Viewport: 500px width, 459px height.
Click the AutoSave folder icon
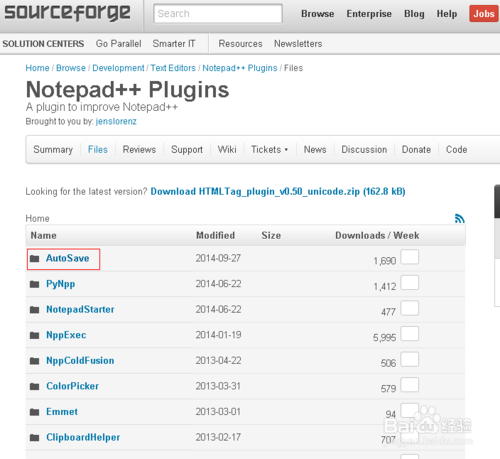click(x=35, y=258)
